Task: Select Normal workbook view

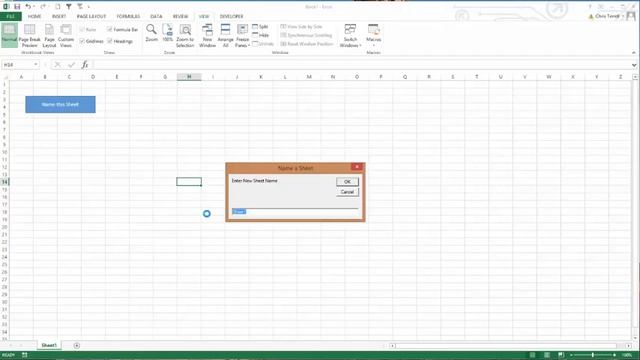Action: [x=9, y=36]
